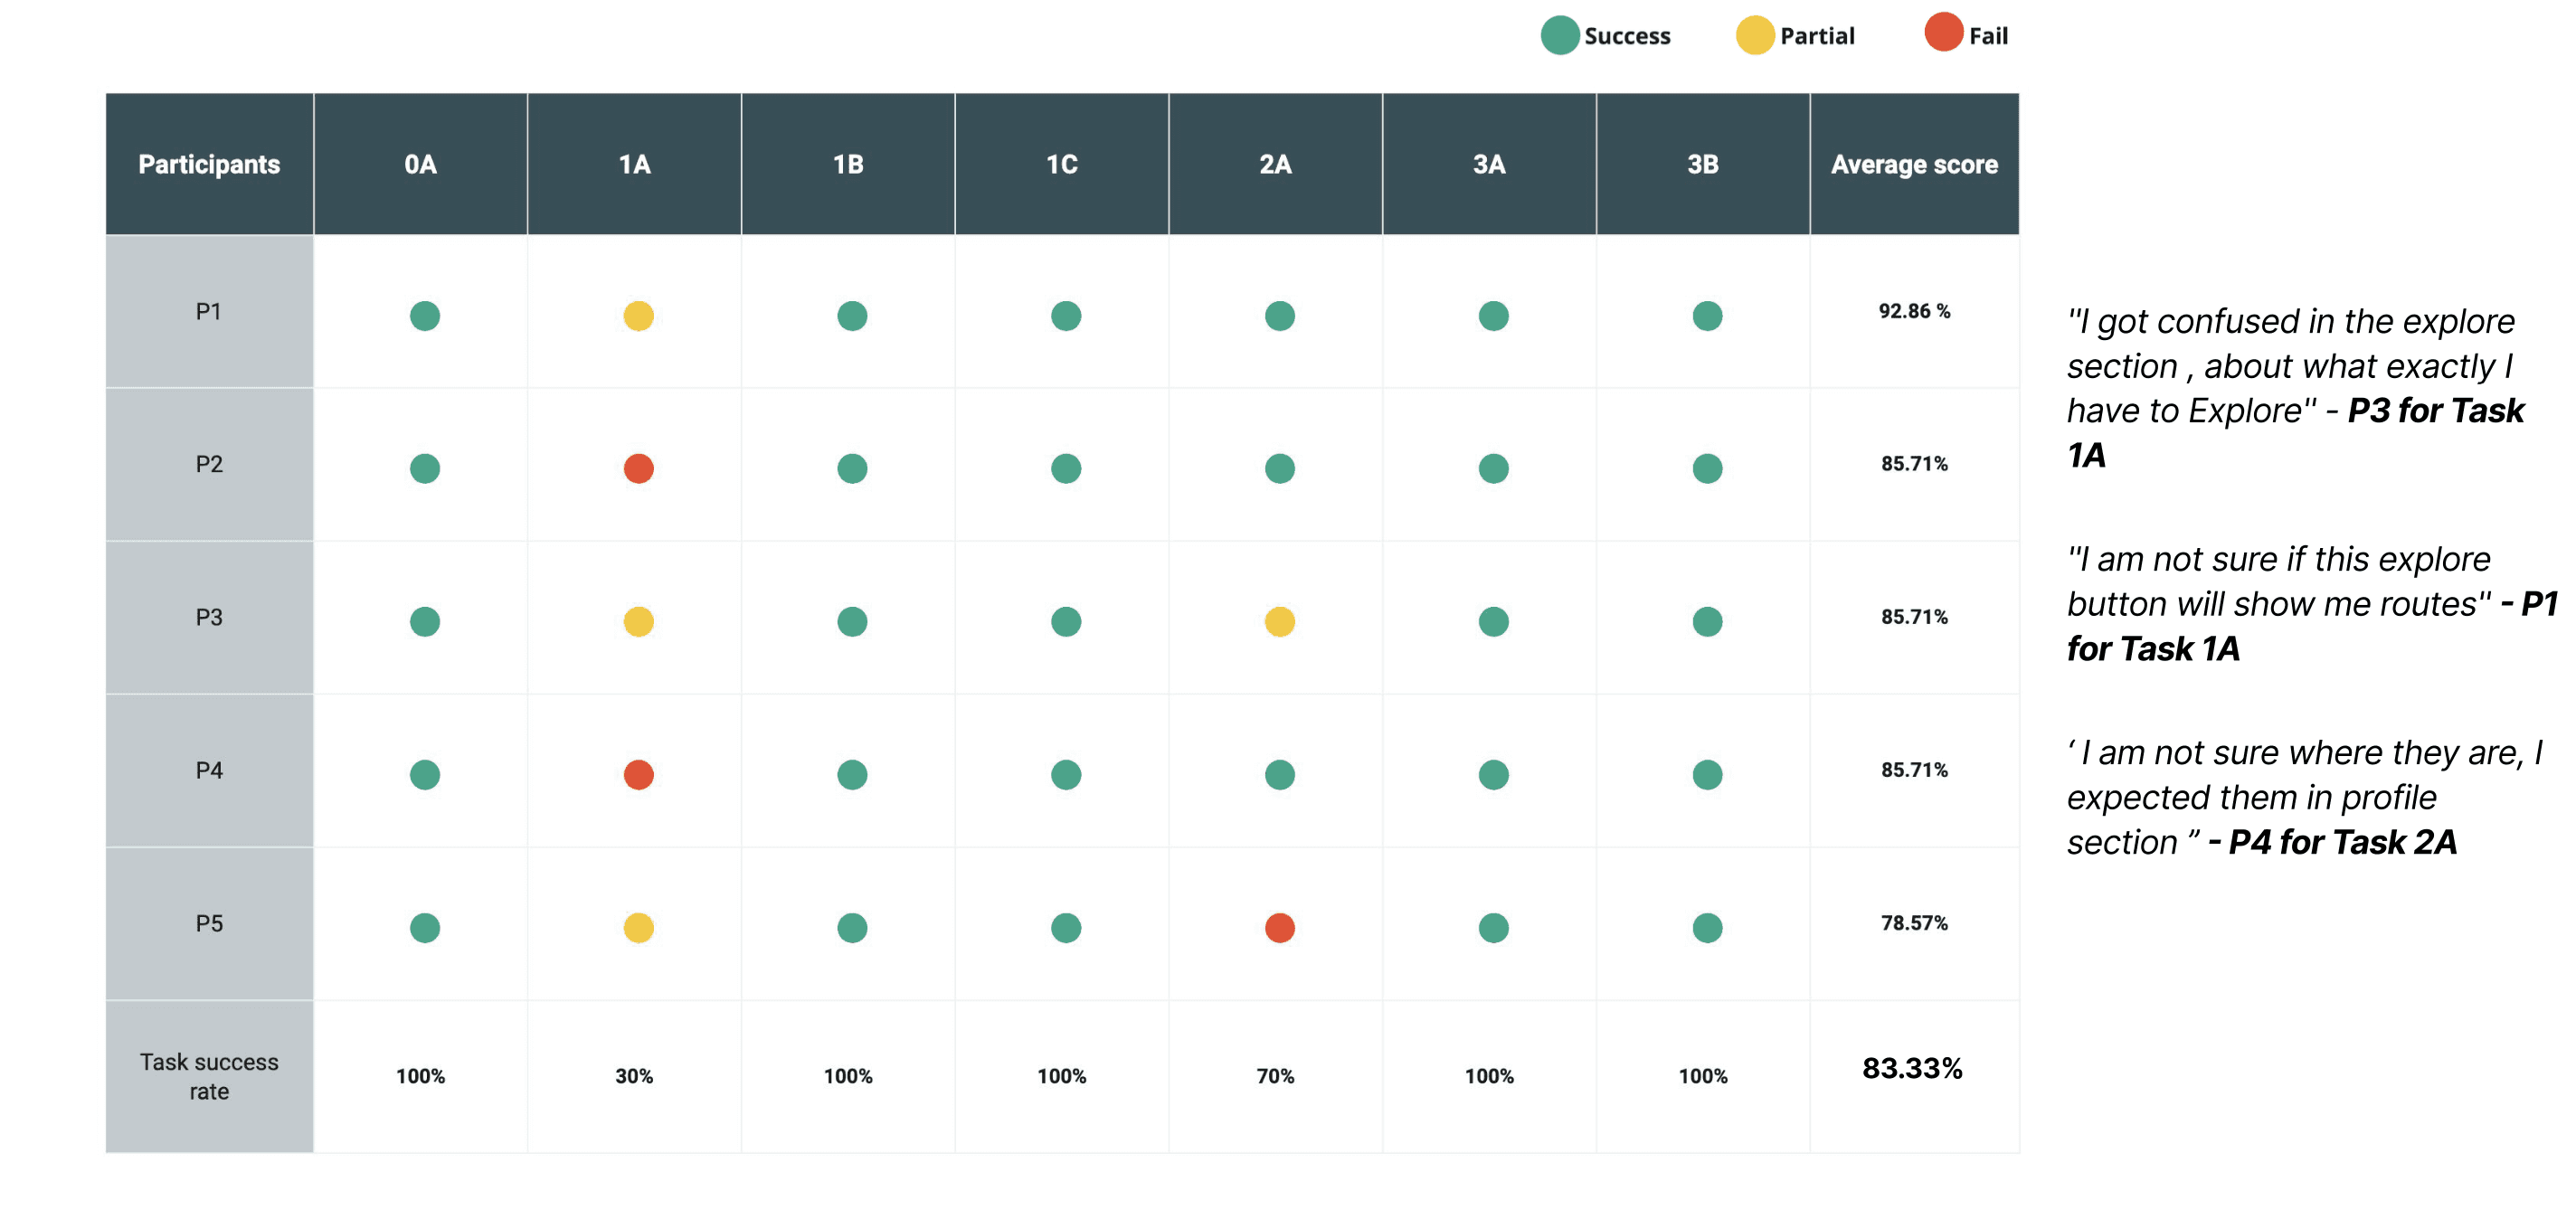The height and width of the screenshot is (1210, 2576).
Task: Click the 100% success rate for 0A
Action: (x=420, y=1076)
